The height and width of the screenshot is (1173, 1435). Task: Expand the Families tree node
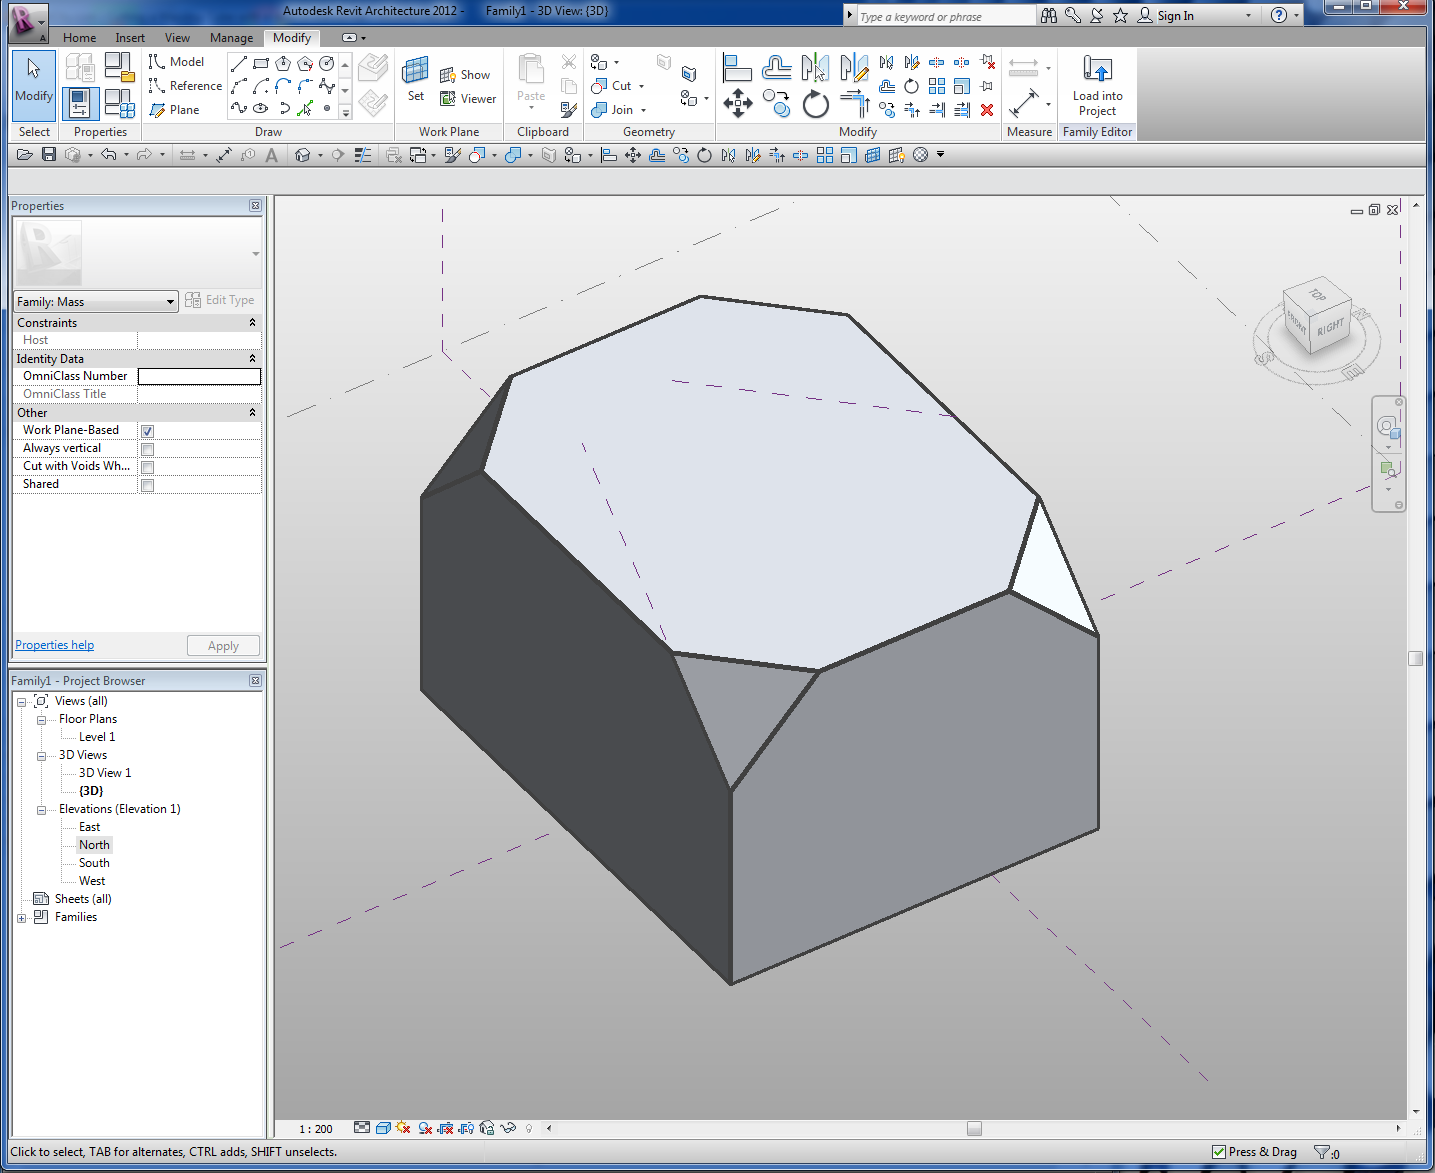pyautogui.click(x=22, y=918)
